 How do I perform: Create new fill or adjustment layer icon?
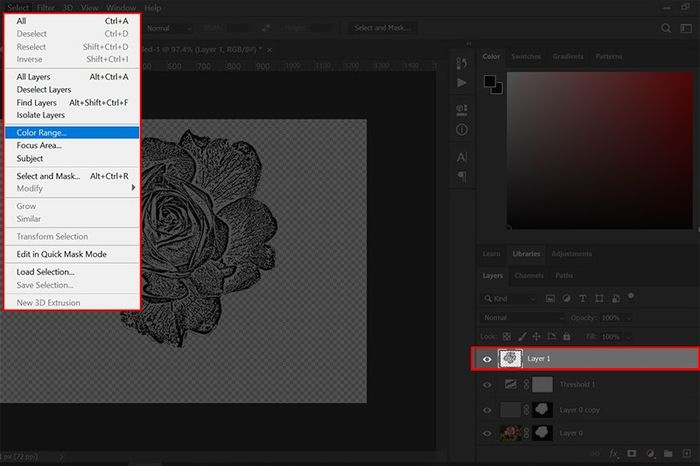click(650, 454)
